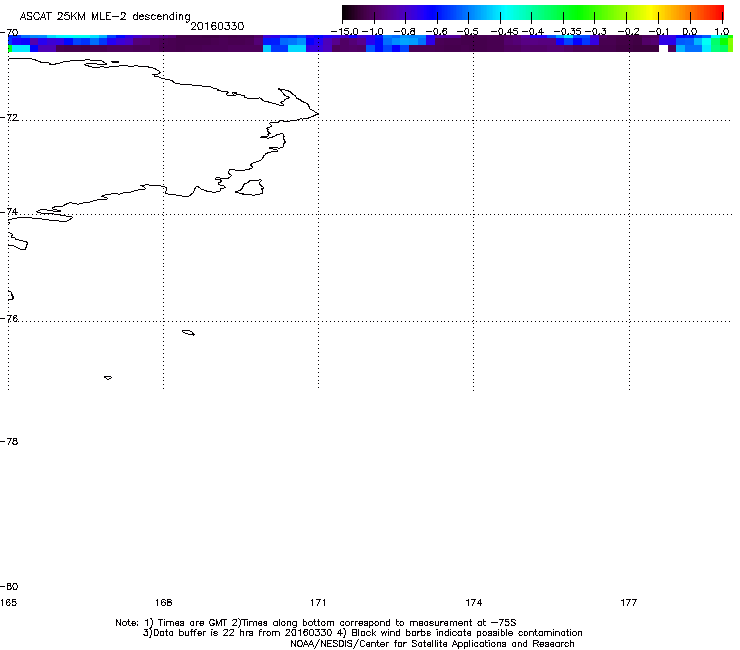Select the 174 longitude label
This screenshot has height=650, width=740.
[473, 602]
